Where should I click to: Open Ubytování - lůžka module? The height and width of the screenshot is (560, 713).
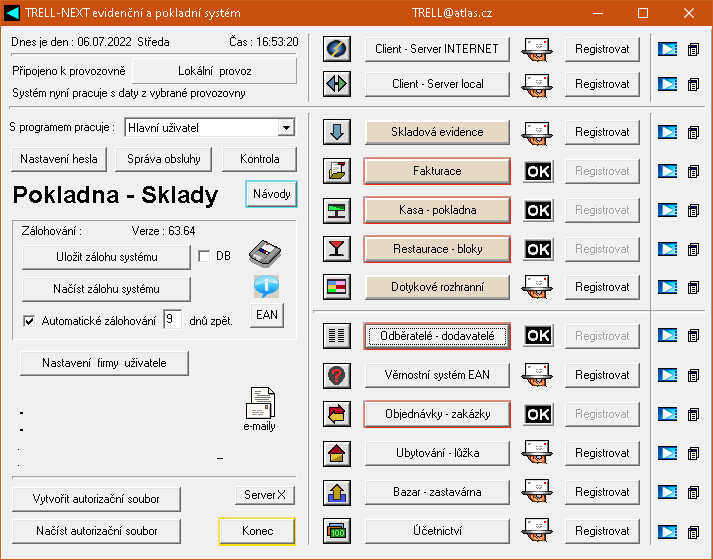tap(437, 453)
